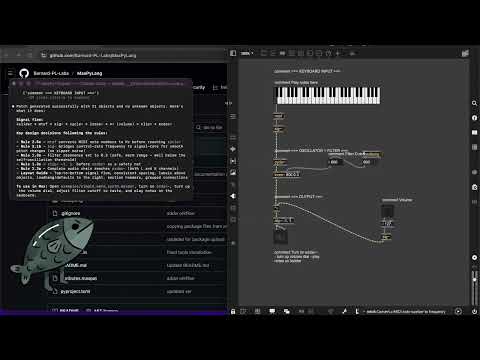Toggle the ezdac~ speaker object in the patch
This screenshot has height=360, width=480.
click(280, 237)
